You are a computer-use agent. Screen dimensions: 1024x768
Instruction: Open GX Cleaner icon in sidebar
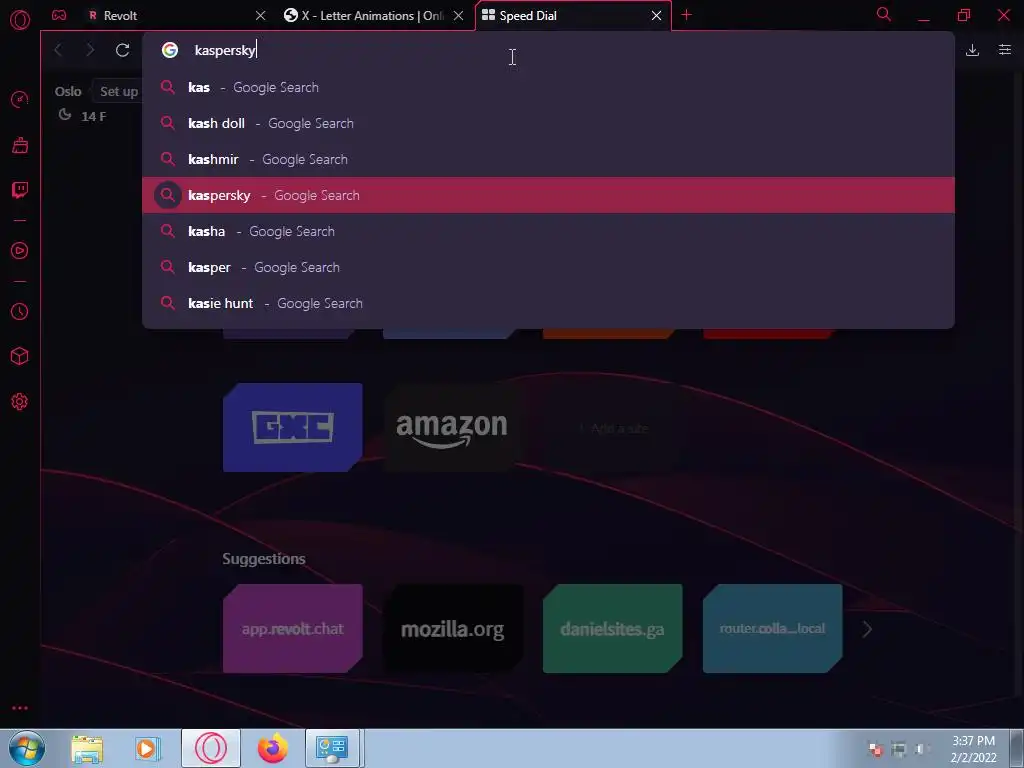tap(20, 145)
